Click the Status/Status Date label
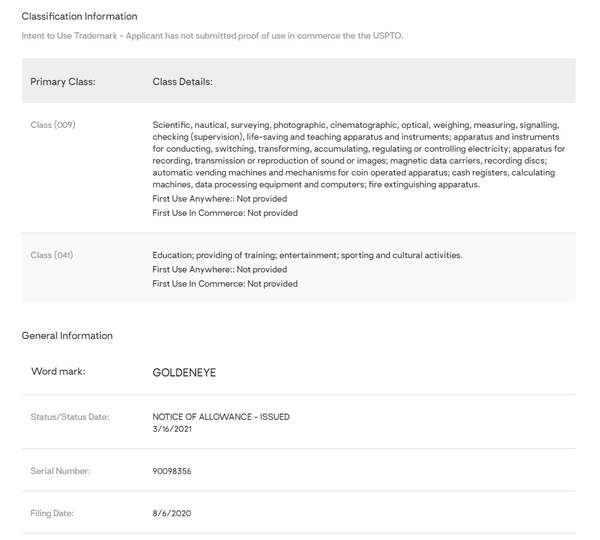Screen dimensions: 600x540 point(70,417)
